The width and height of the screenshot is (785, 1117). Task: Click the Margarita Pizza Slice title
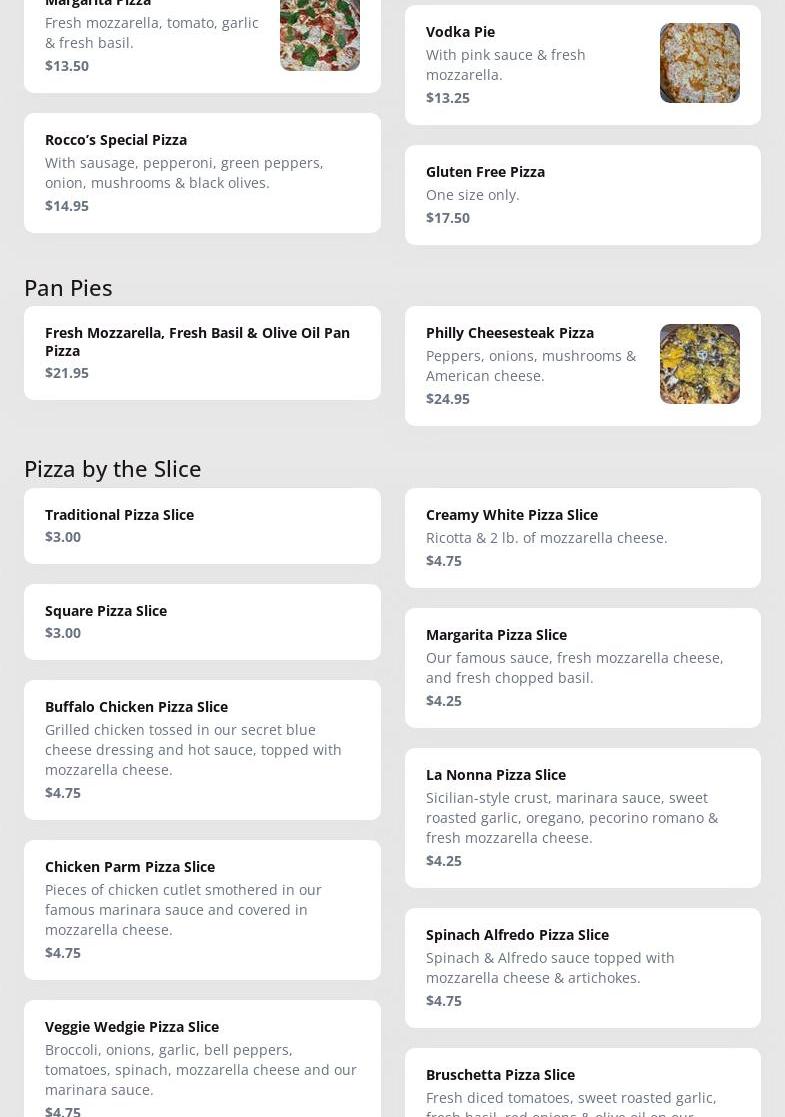pos(496,635)
